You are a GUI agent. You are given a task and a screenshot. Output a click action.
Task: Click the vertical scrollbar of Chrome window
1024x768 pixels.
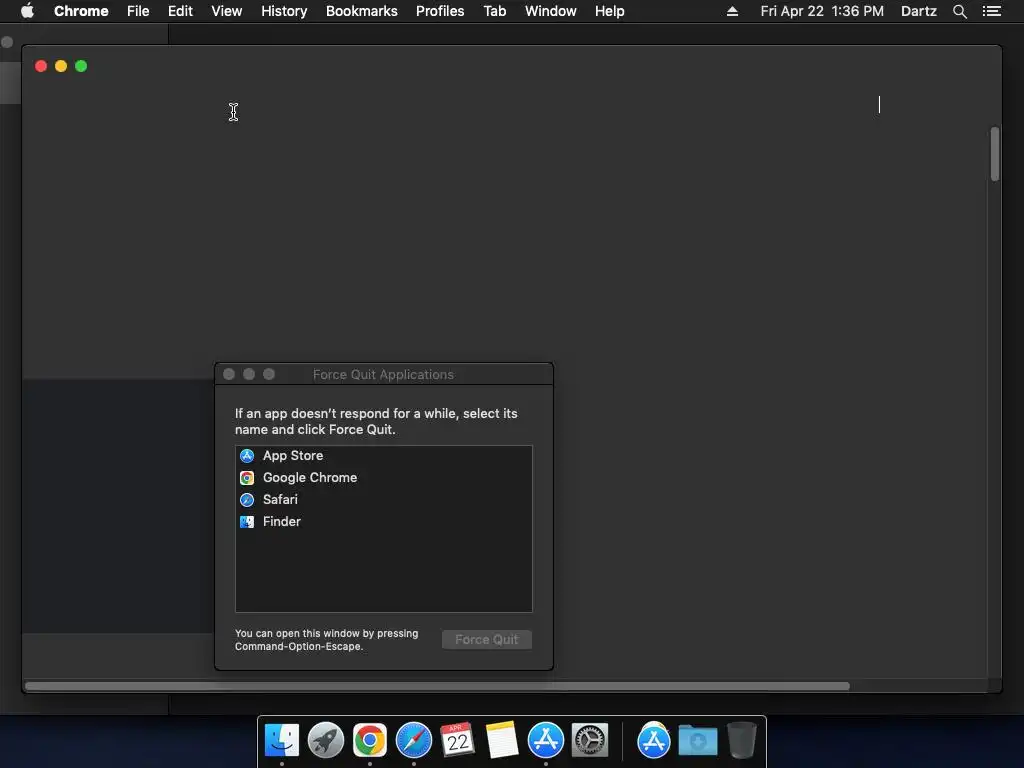pyautogui.click(x=995, y=154)
